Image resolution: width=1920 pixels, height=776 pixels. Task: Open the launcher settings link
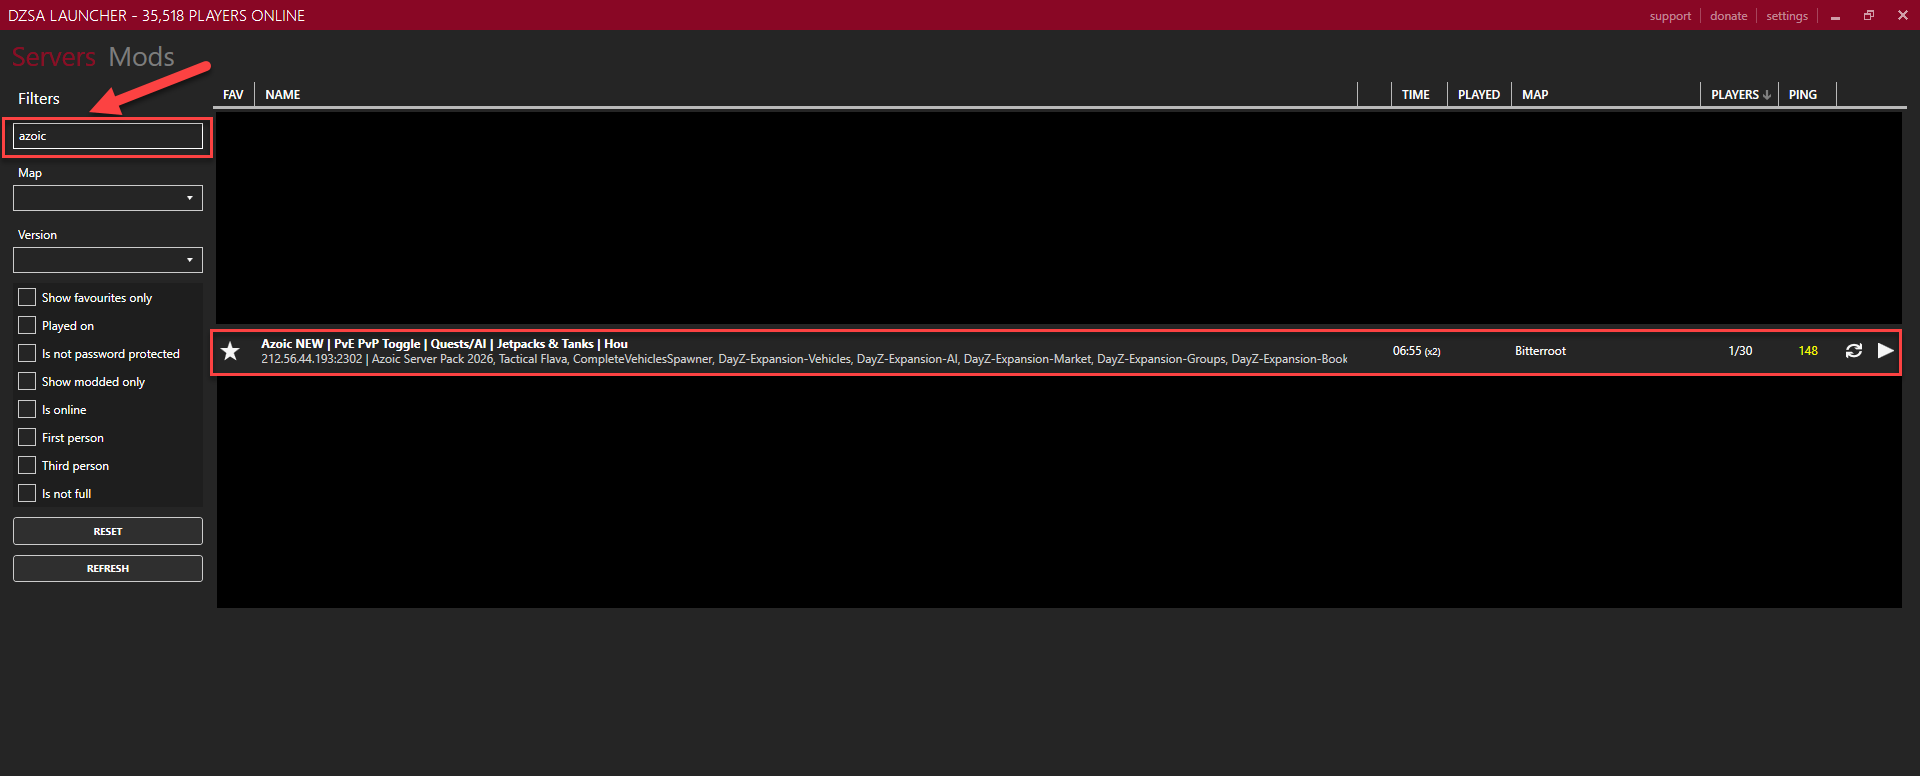1787,16
